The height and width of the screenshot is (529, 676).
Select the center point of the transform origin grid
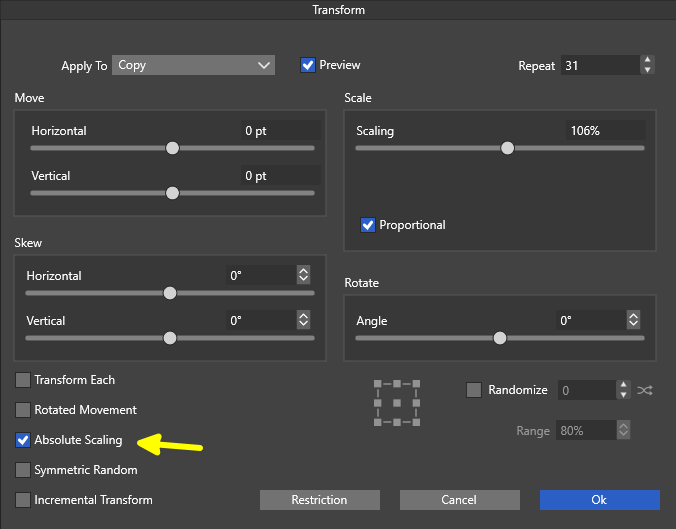click(397, 403)
